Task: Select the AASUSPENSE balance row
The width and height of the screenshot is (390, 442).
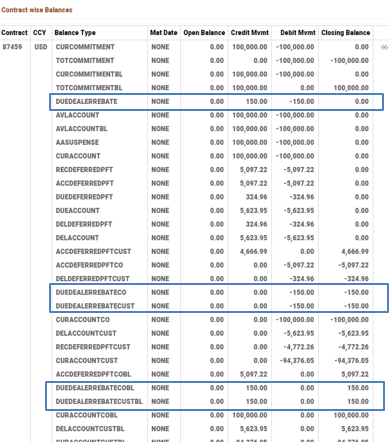Action: [212, 142]
